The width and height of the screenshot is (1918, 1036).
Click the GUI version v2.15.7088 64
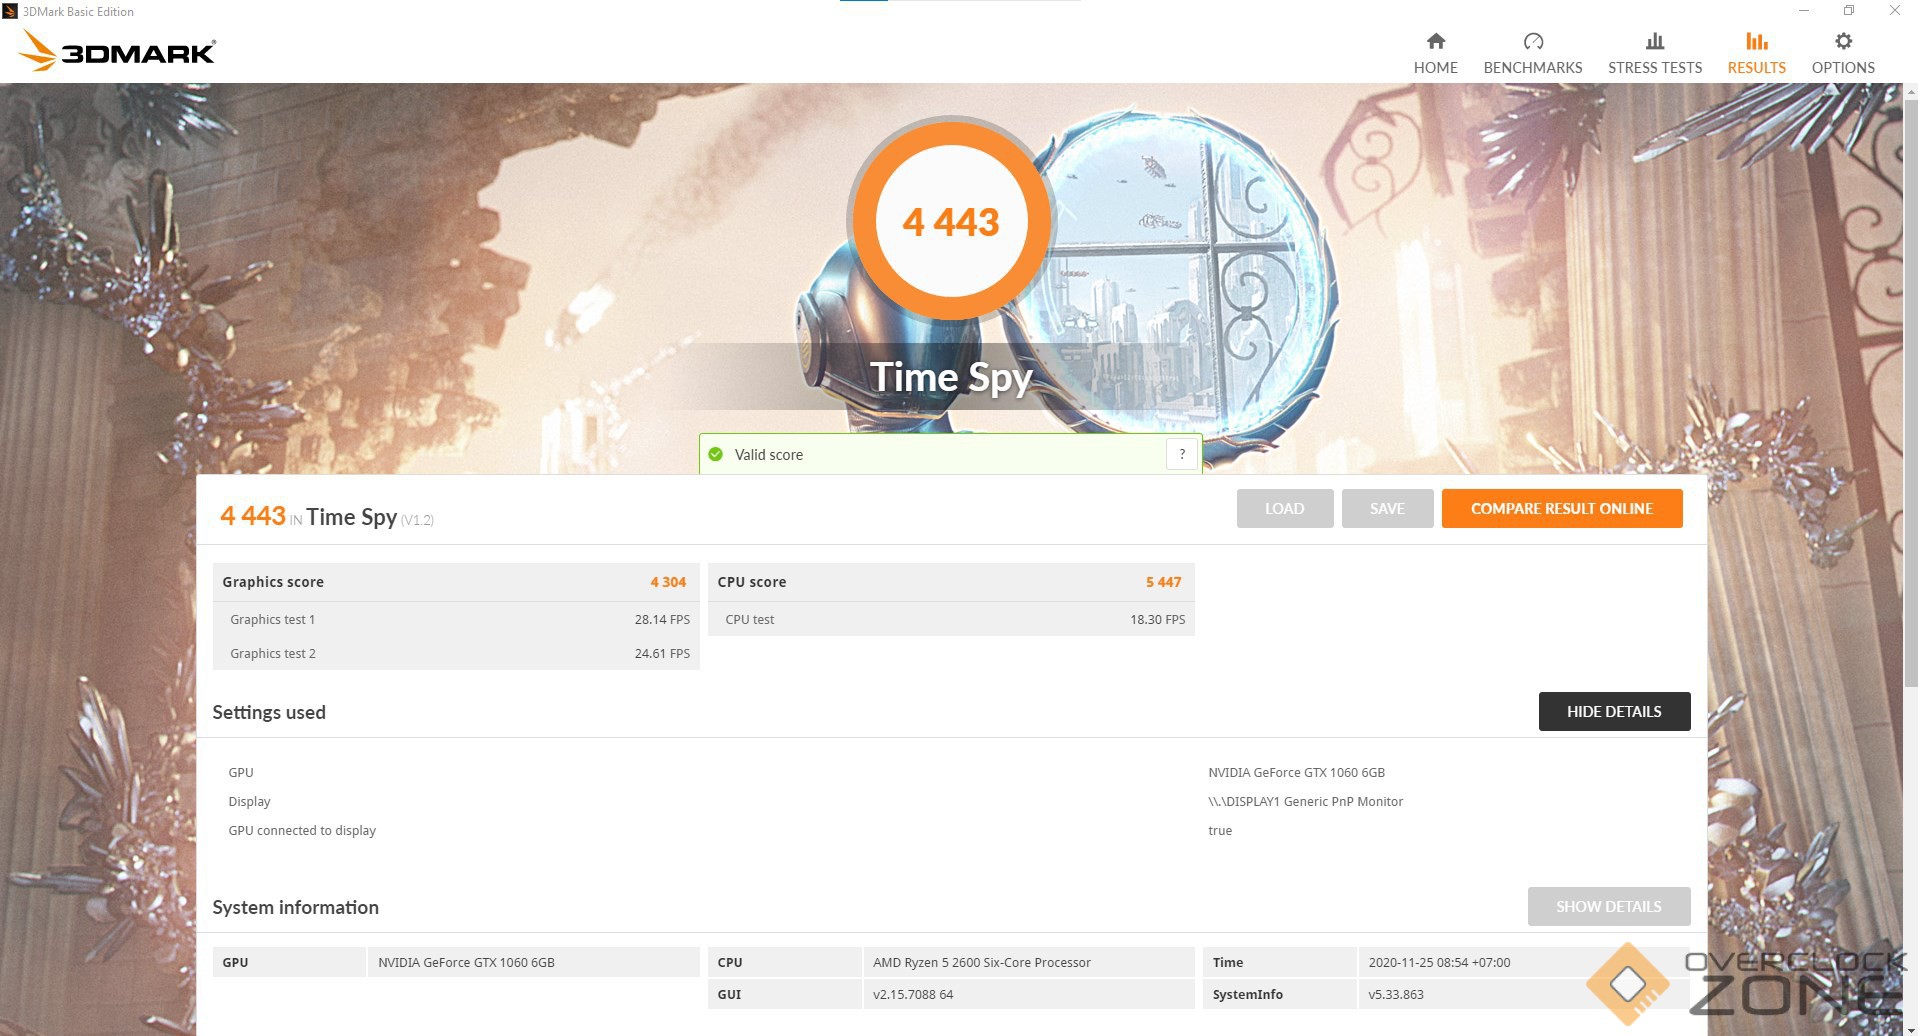(912, 995)
